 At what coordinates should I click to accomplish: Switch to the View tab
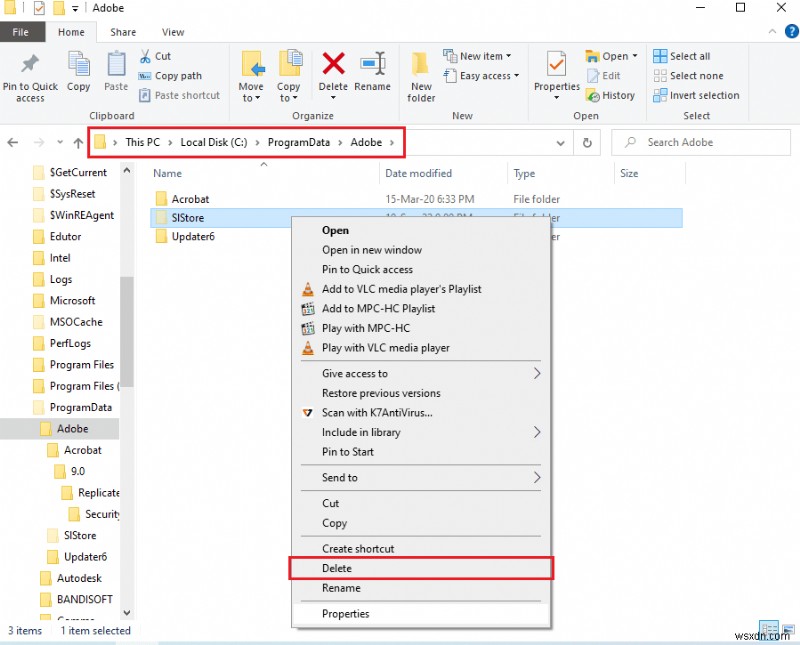173,31
